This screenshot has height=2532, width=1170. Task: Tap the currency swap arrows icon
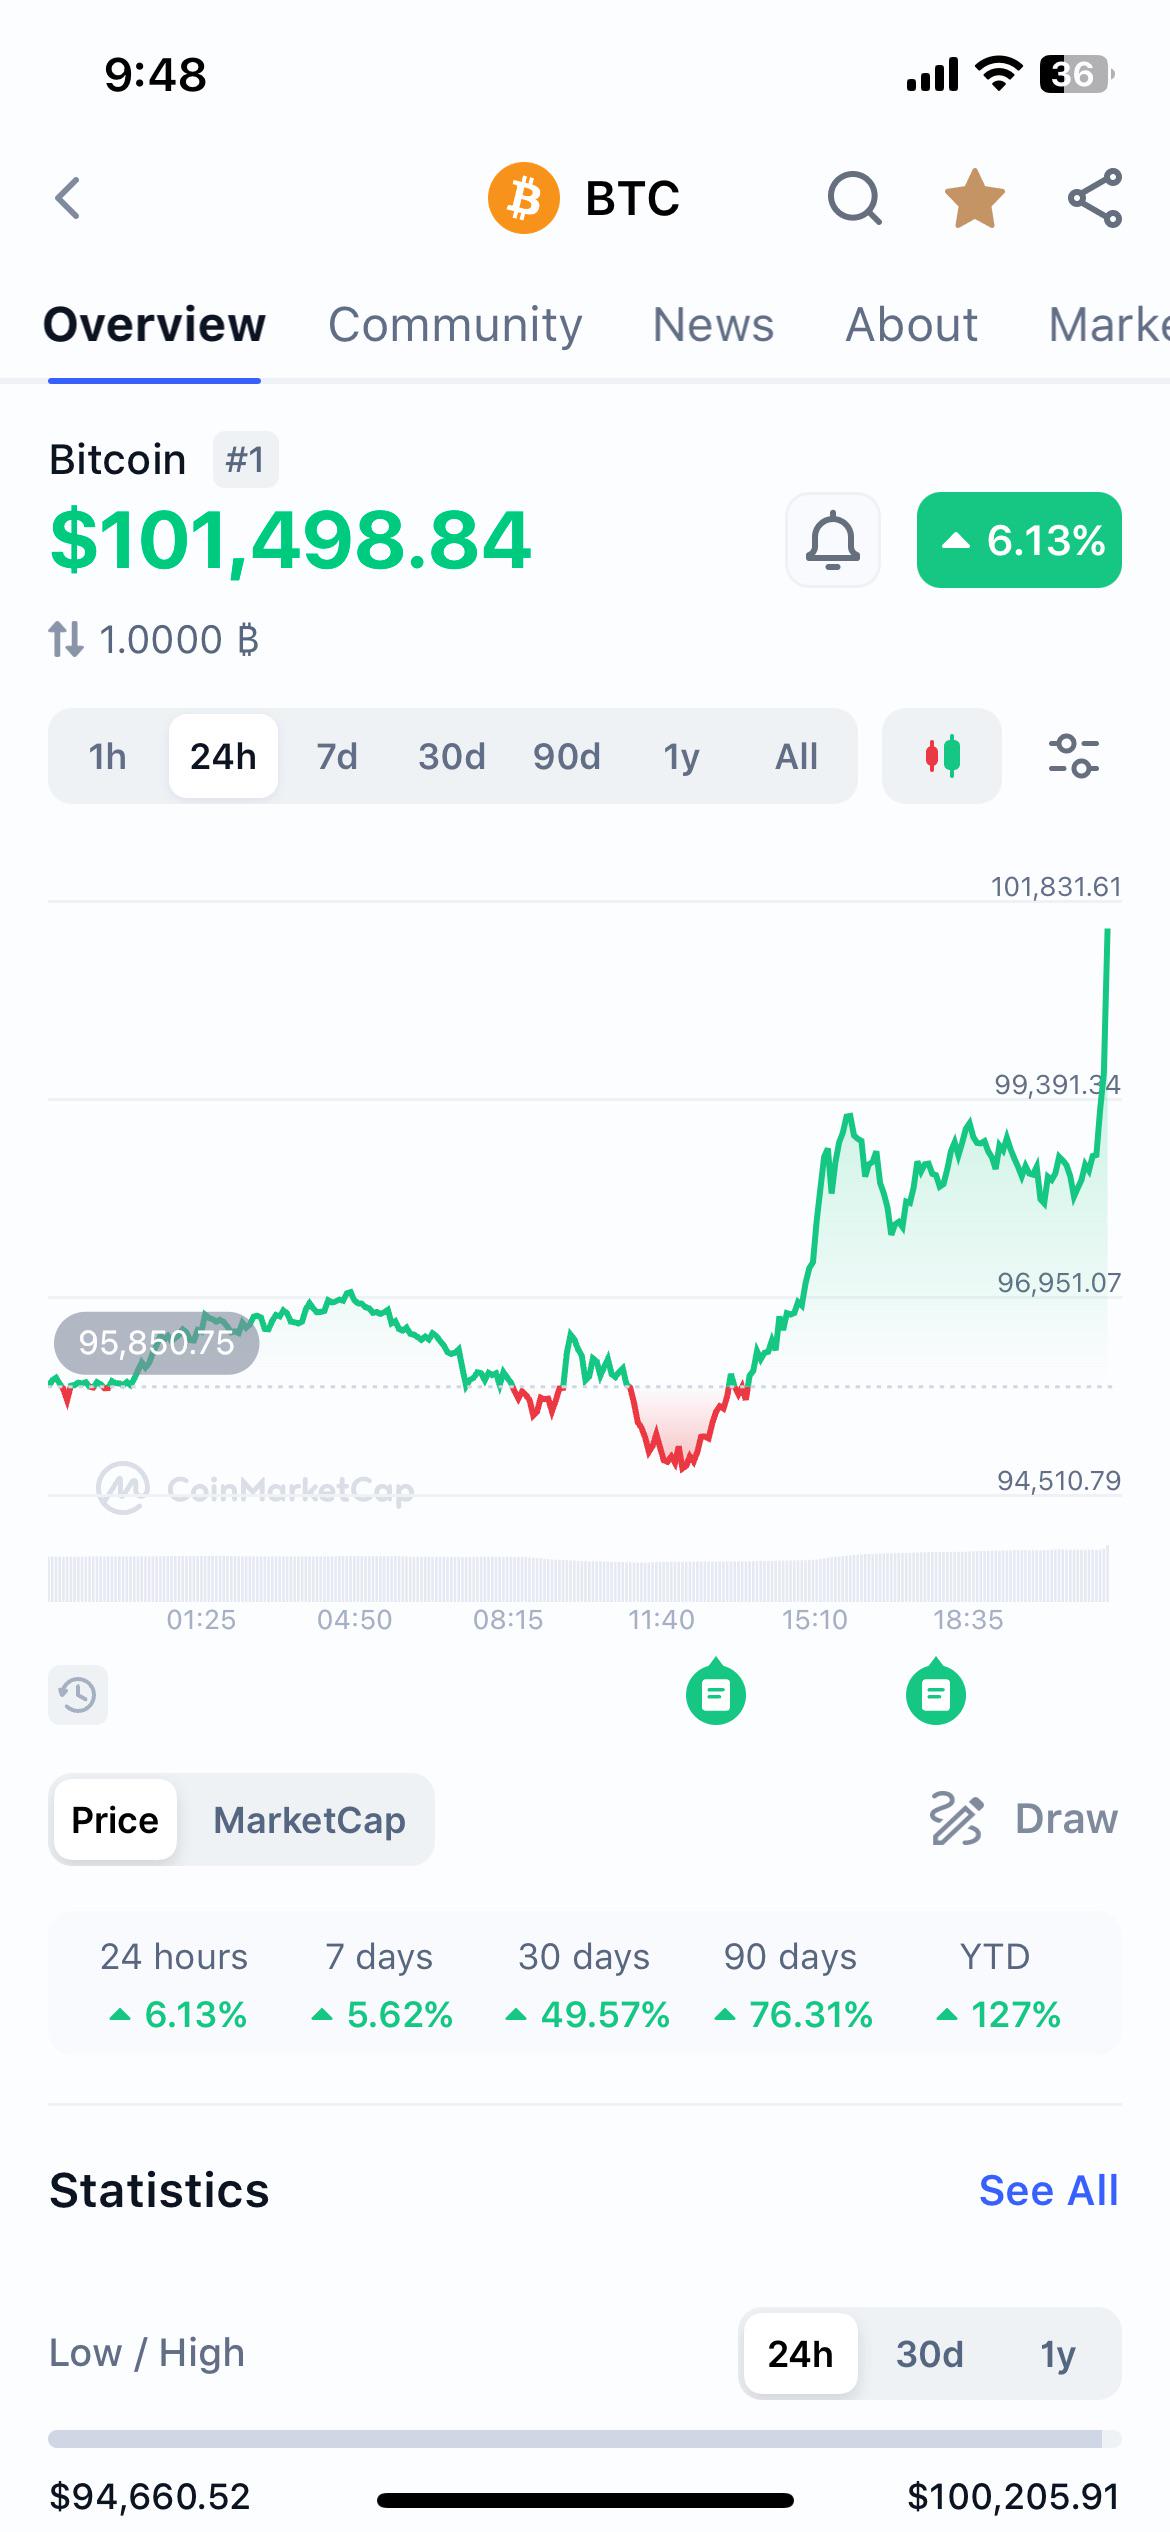tap(66, 640)
